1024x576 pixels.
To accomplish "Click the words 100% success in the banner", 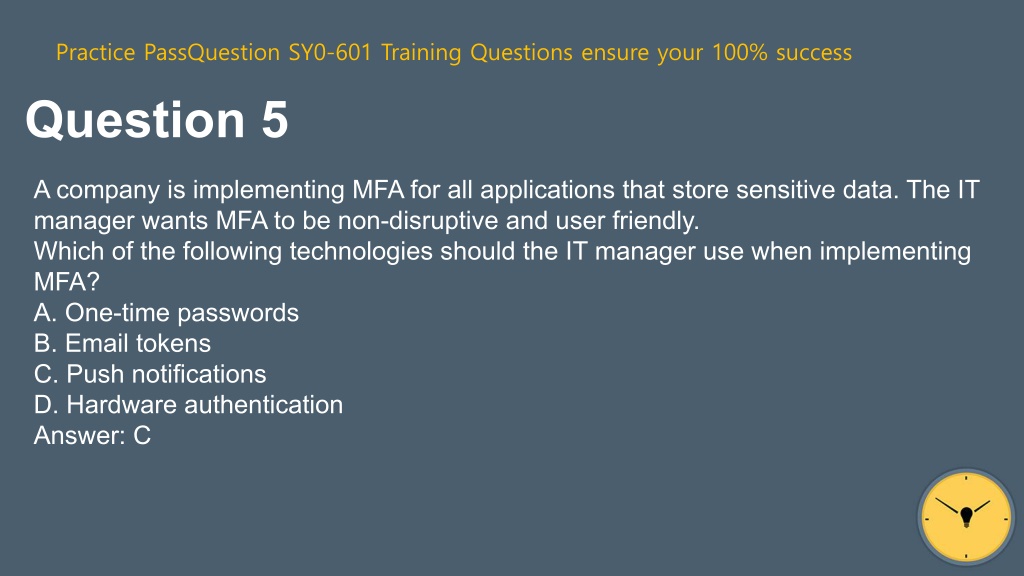I will [x=782, y=52].
